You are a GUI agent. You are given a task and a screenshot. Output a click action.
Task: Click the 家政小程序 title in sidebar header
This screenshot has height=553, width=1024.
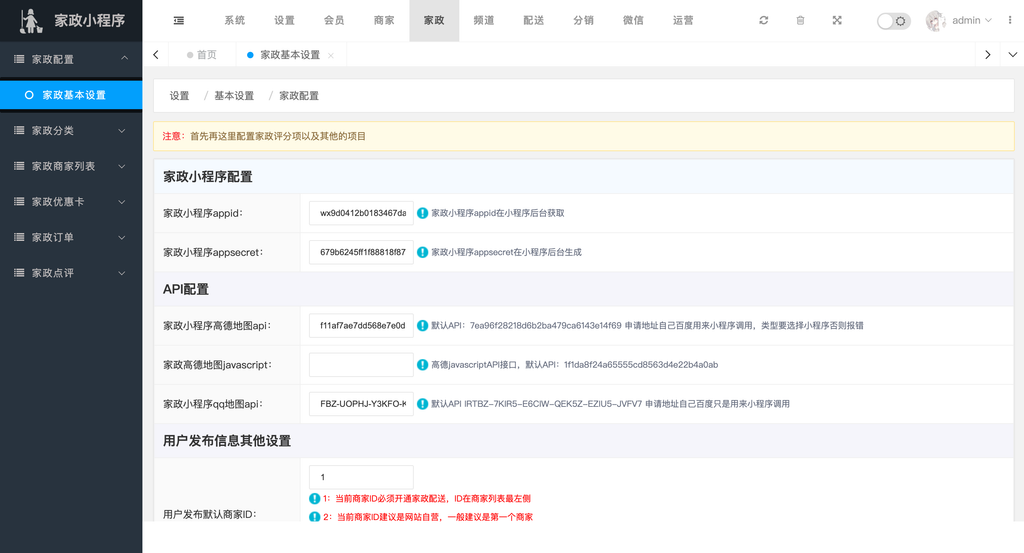90,21
